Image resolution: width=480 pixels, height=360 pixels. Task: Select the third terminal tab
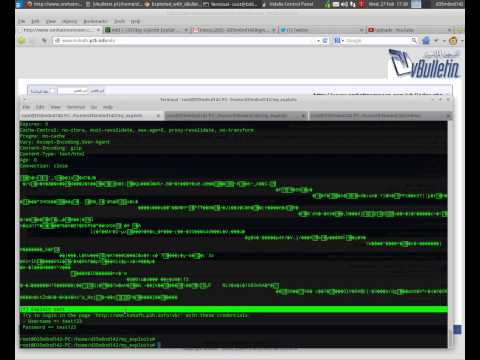tap(380, 116)
